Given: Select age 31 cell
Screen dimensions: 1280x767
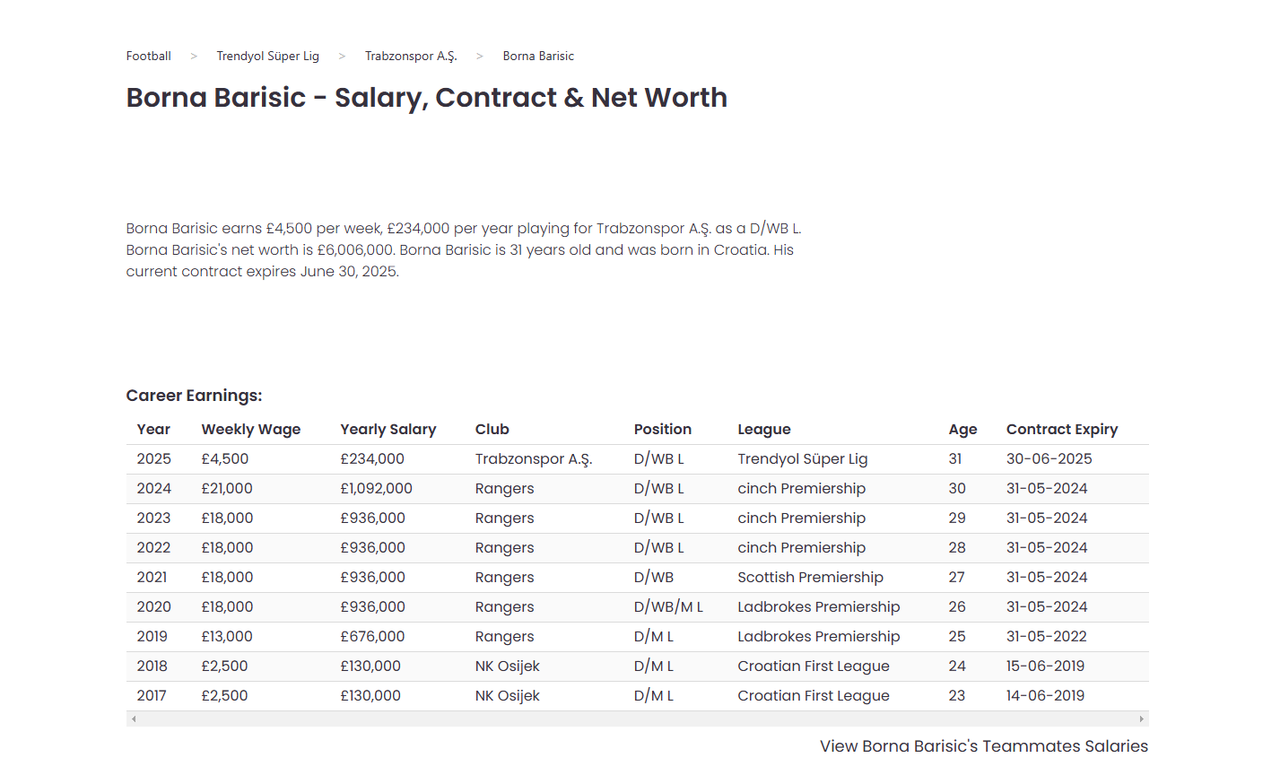Looking at the screenshot, I should [x=956, y=459].
